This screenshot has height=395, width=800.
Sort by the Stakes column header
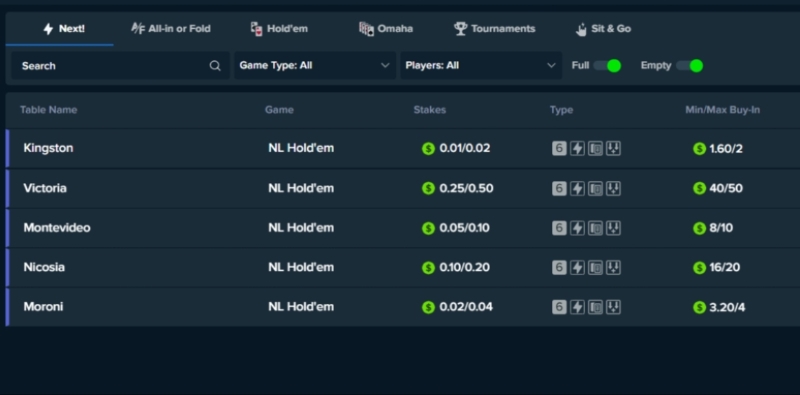pos(430,110)
